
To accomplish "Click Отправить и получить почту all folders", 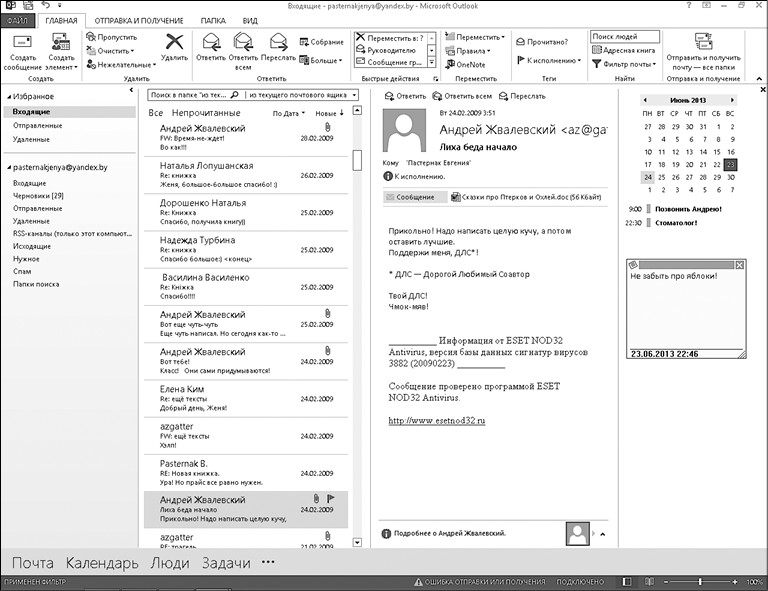I will 704,46.
